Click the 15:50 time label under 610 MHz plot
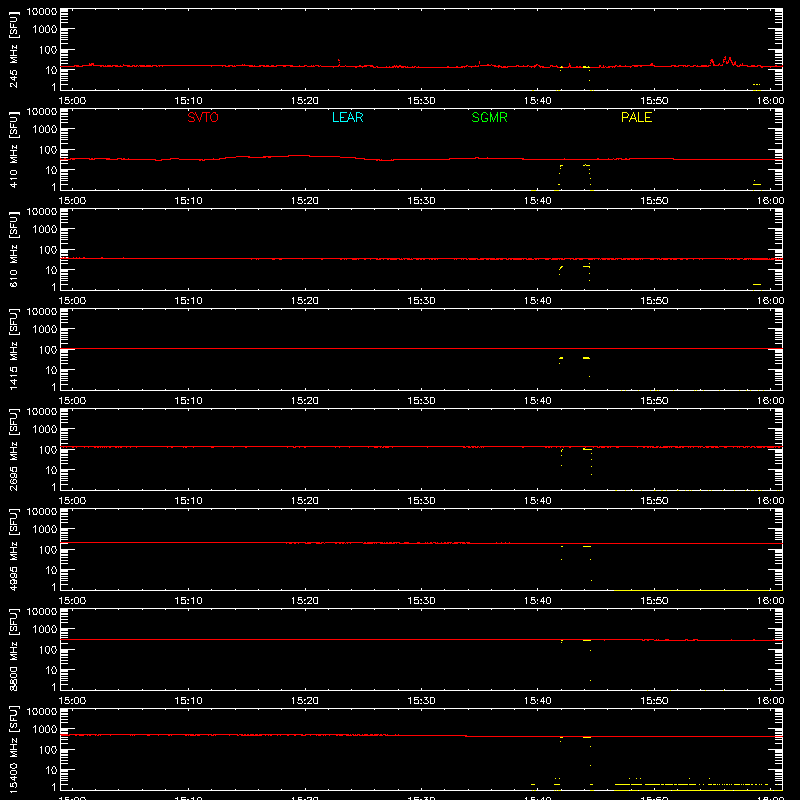800x800 pixels. click(654, 301)
